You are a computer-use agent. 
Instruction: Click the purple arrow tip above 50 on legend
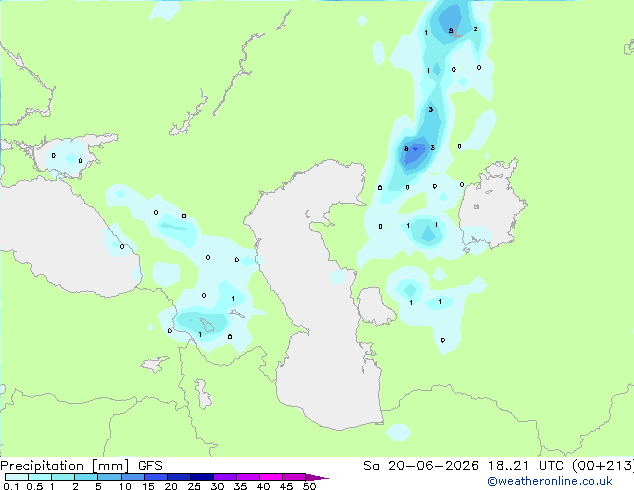point(317,477)
